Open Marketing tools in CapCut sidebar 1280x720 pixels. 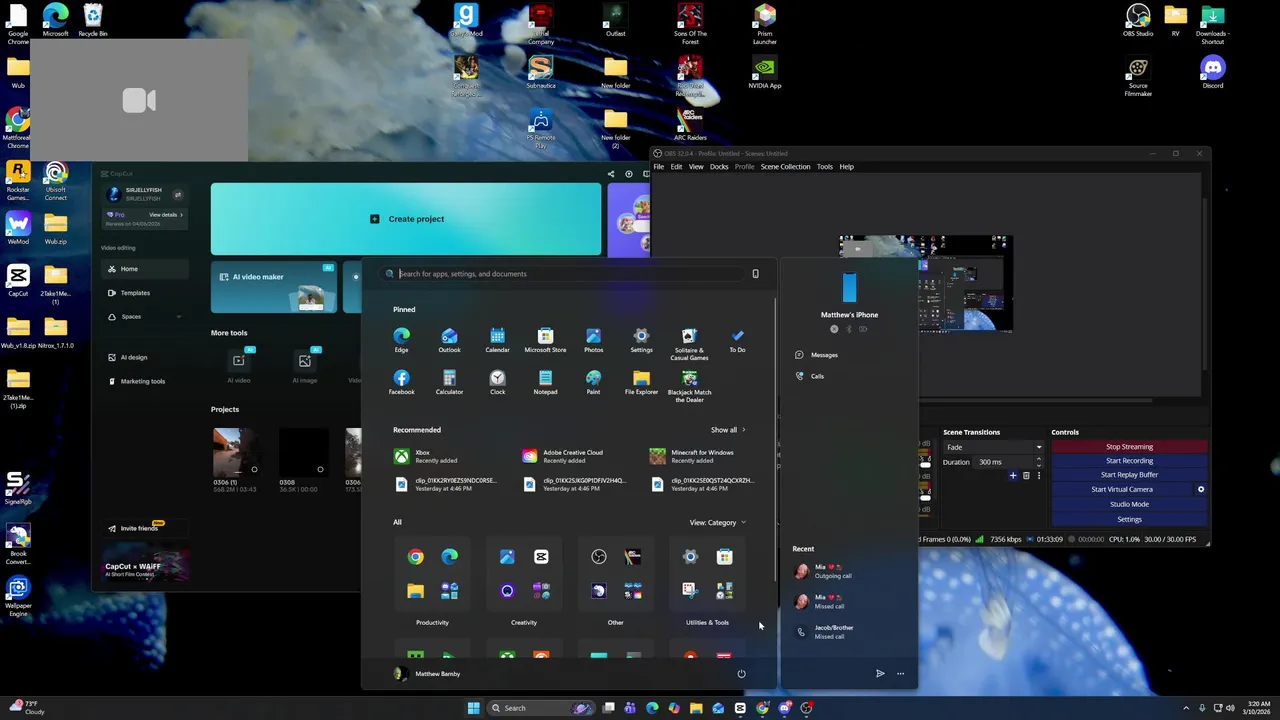[145, 381]
